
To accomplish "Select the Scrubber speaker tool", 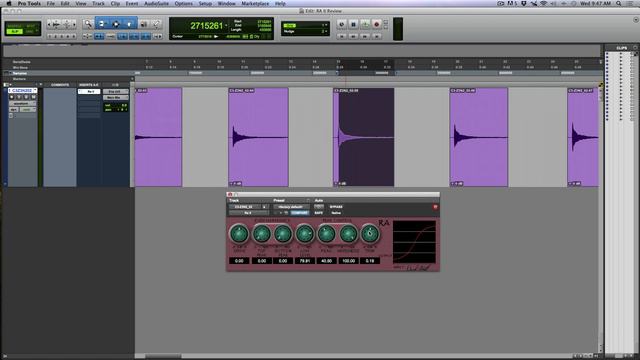I will [144, 24].
